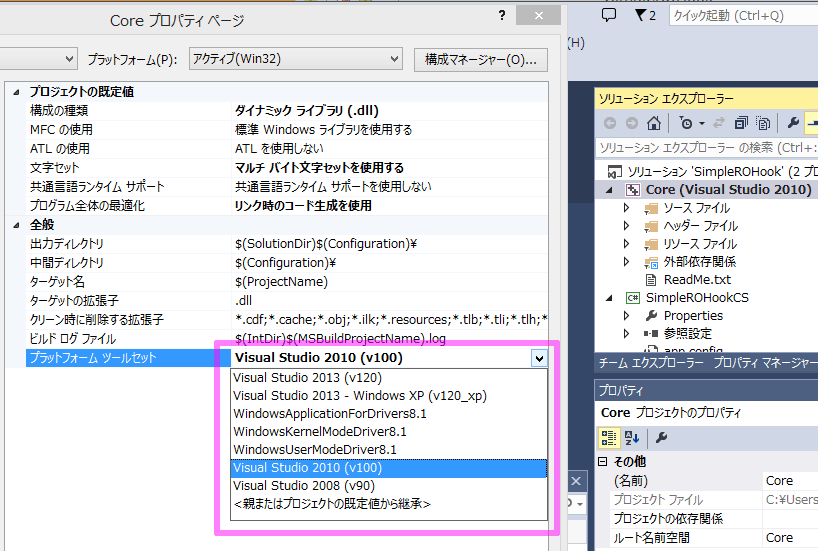The image size is (818, 551).
Task: Expand the リソース ファイル folder
Action: point(627,244)
